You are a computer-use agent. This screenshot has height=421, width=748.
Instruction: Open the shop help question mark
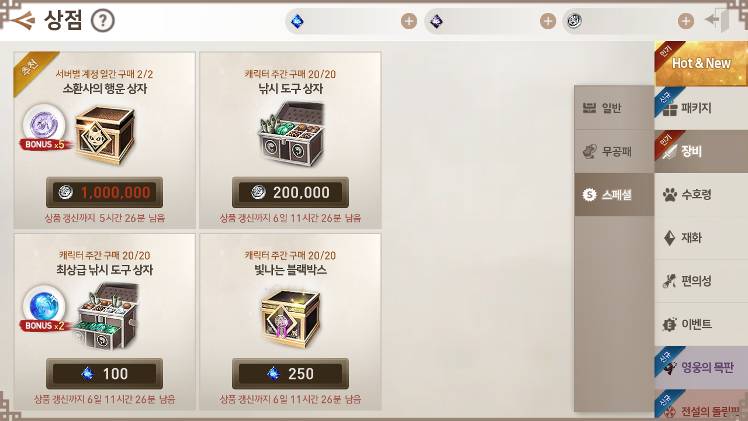[x=103, y=21]
